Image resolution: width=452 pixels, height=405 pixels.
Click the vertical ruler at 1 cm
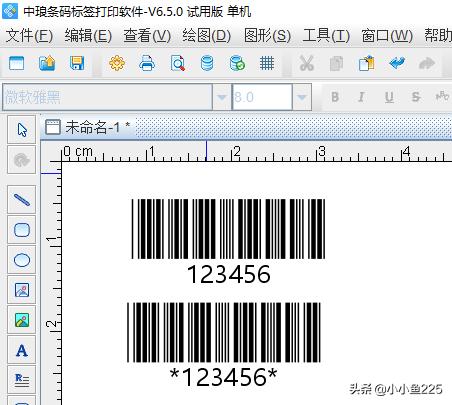click(51, 239)
